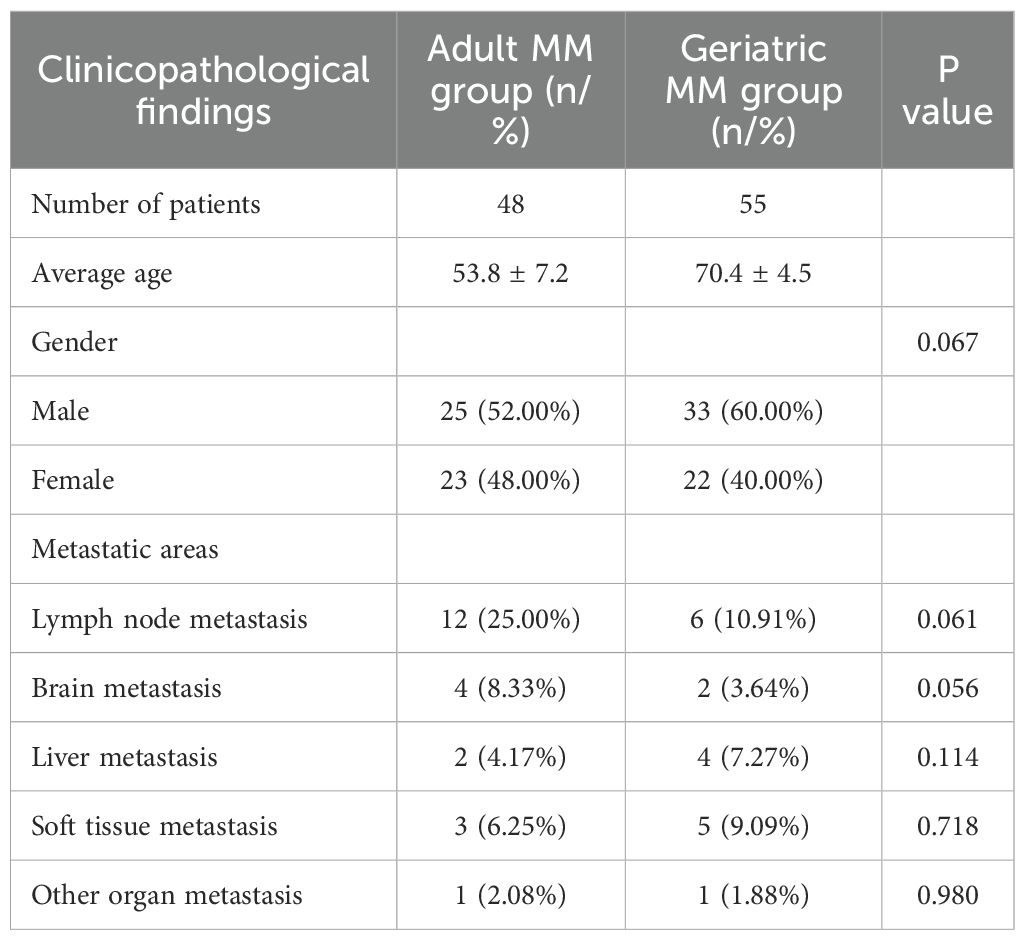1025x940 pixels.
Task: Click the Geriatric MM group header
Action: 753,90
